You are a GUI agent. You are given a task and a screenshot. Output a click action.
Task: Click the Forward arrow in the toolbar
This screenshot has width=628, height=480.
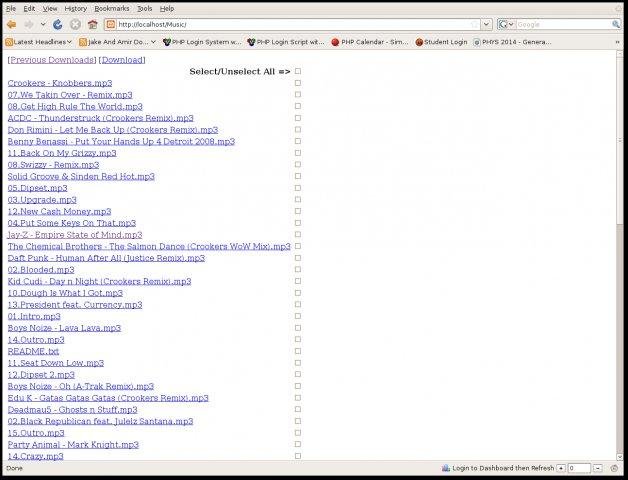(x=29, y=24)
